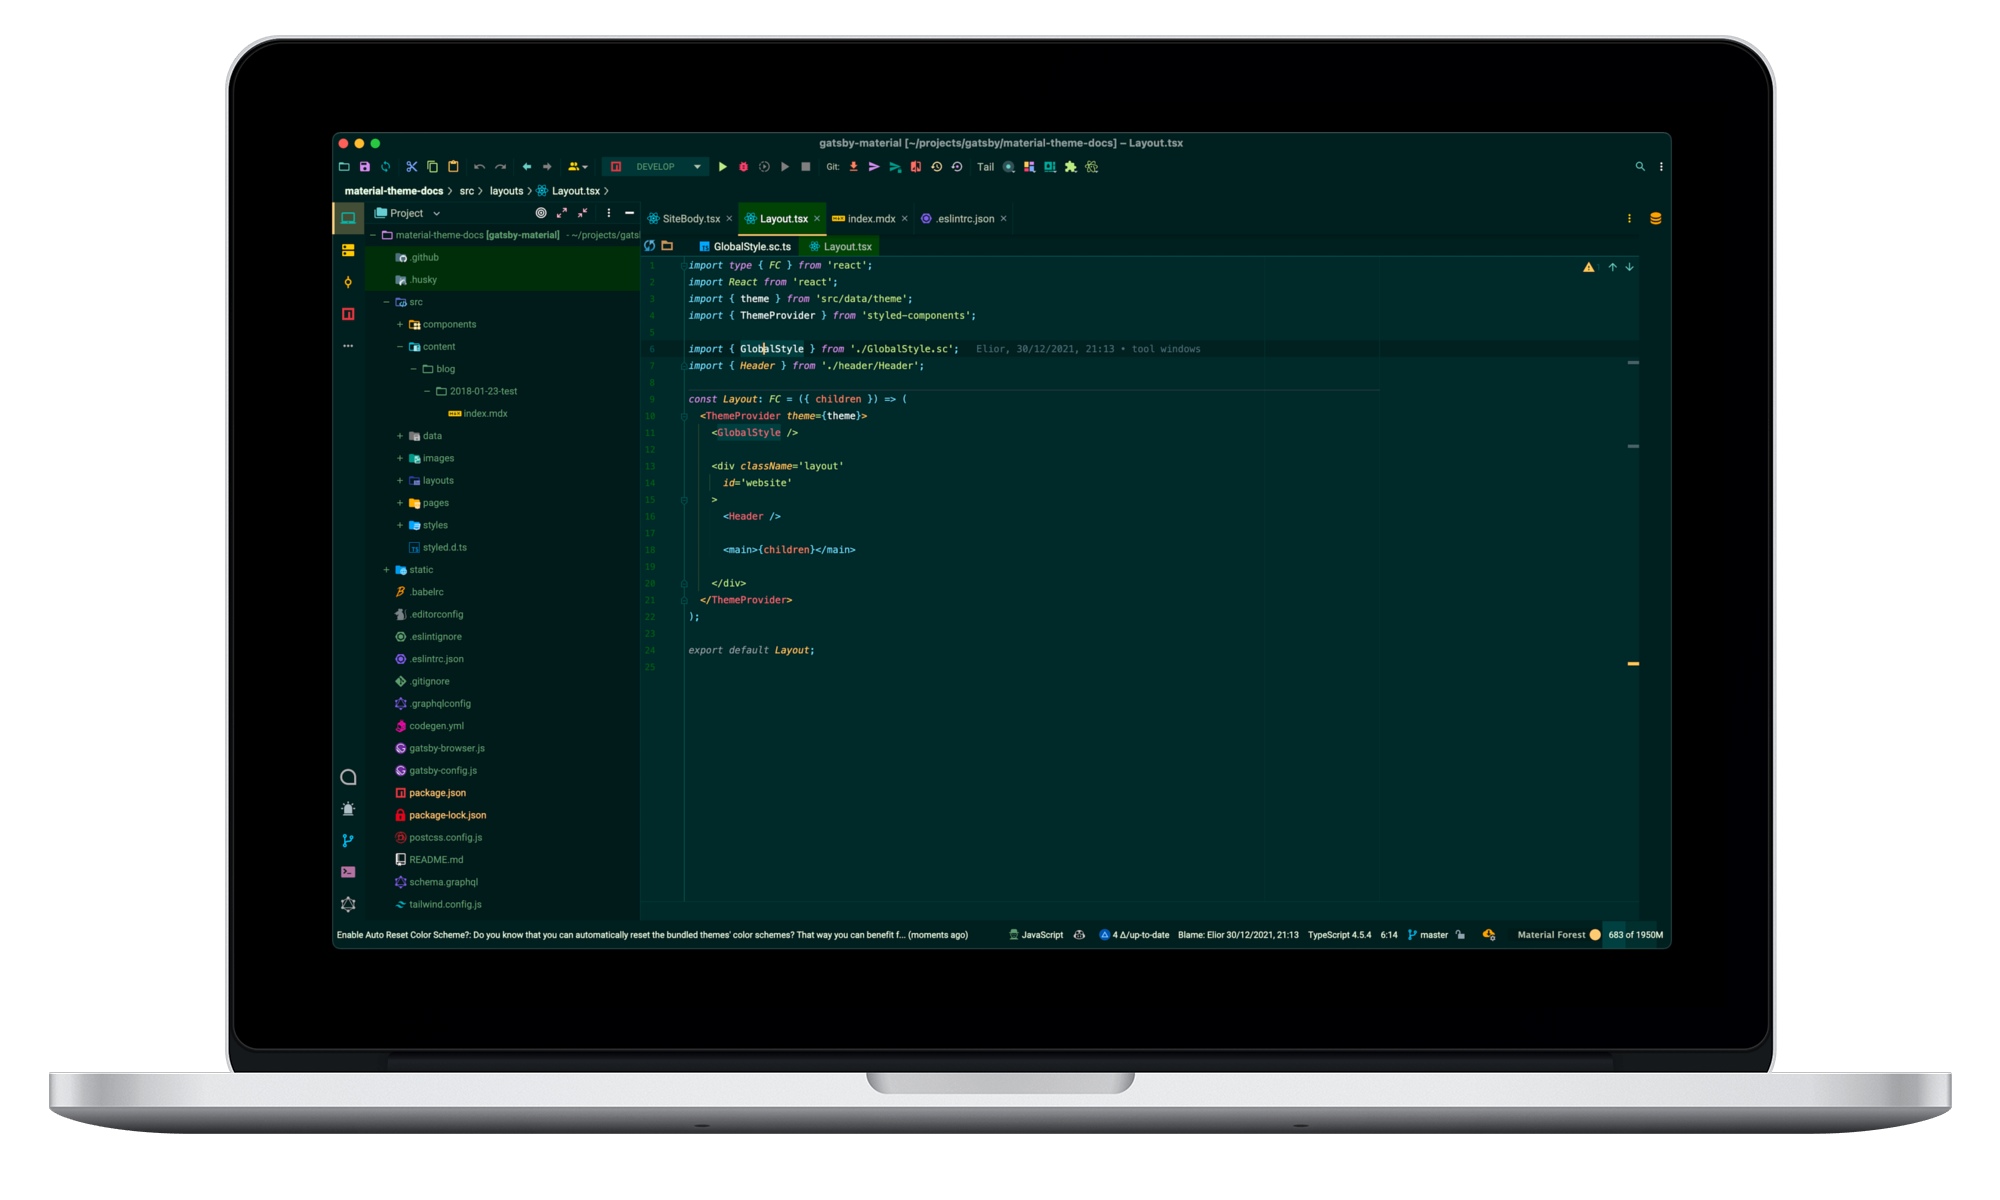2000x1200 pixels.
Task: Open Project panel options (three dots)
Action: click(x=608, y=213)
